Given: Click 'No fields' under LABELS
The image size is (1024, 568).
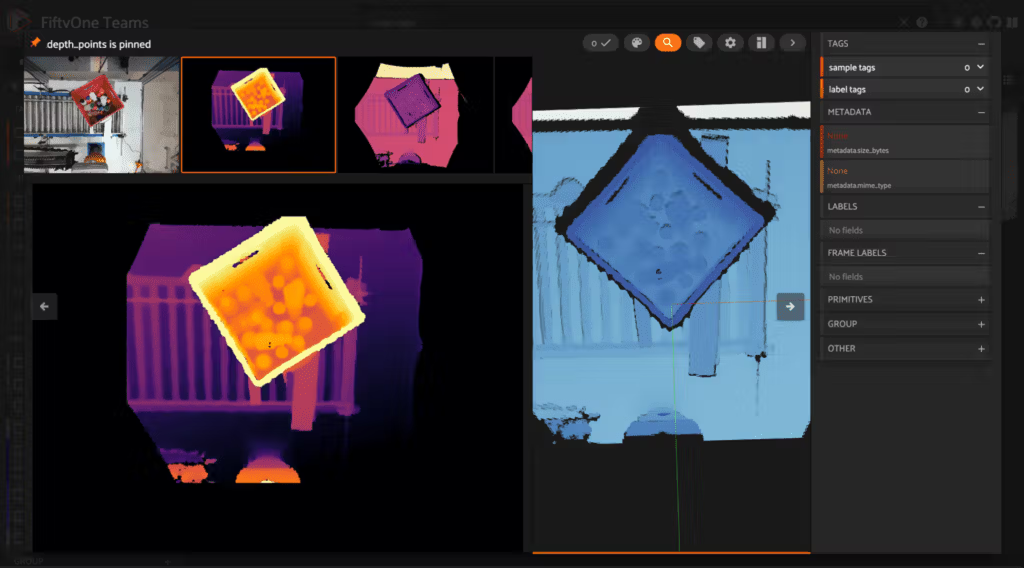Looking at the screenshot, I should point(846,230).
